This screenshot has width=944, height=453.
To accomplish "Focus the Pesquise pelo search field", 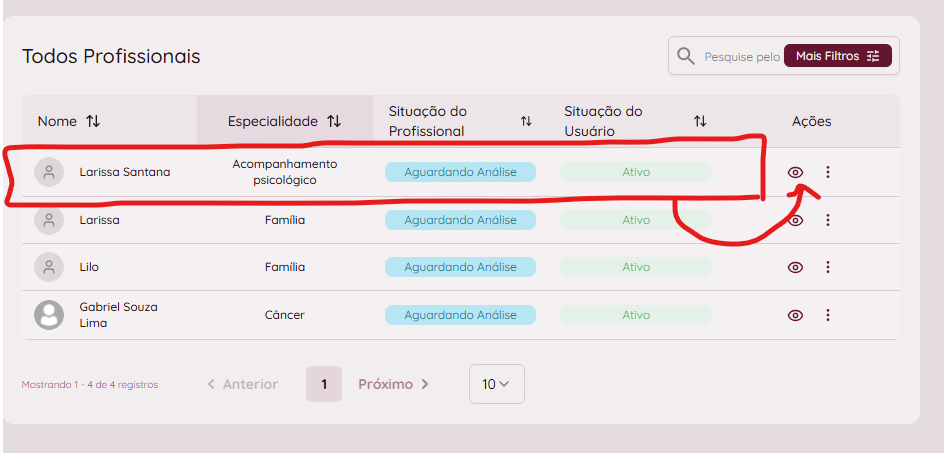I will 741,57.
